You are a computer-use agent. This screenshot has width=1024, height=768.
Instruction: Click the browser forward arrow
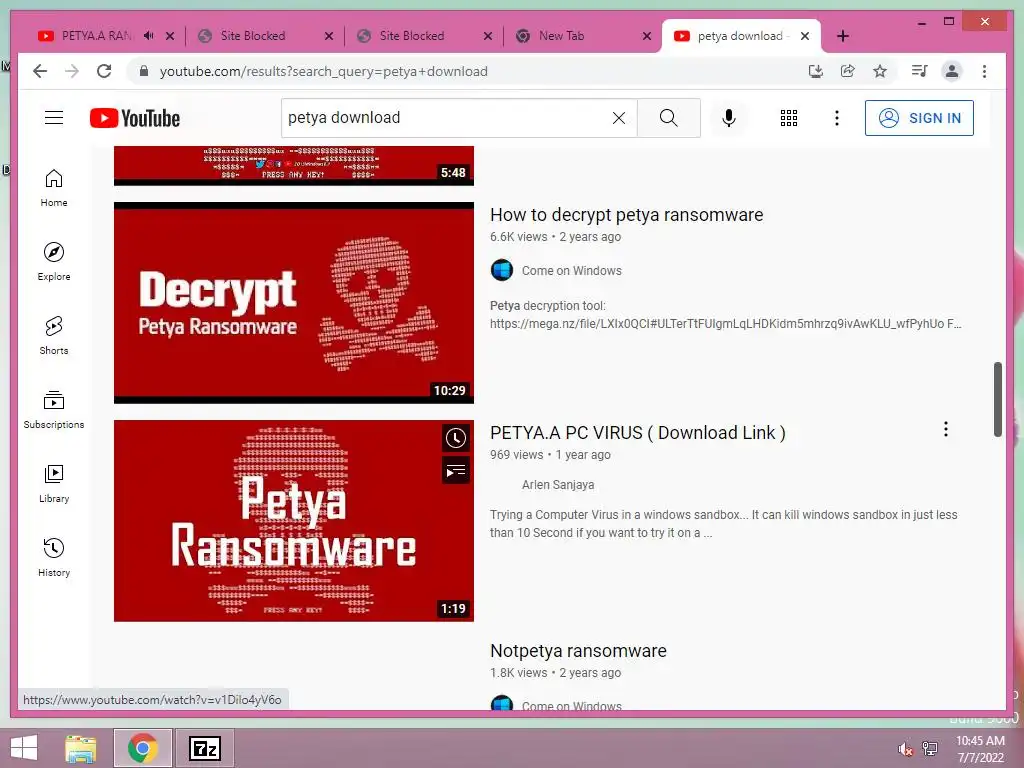[72, 71]
